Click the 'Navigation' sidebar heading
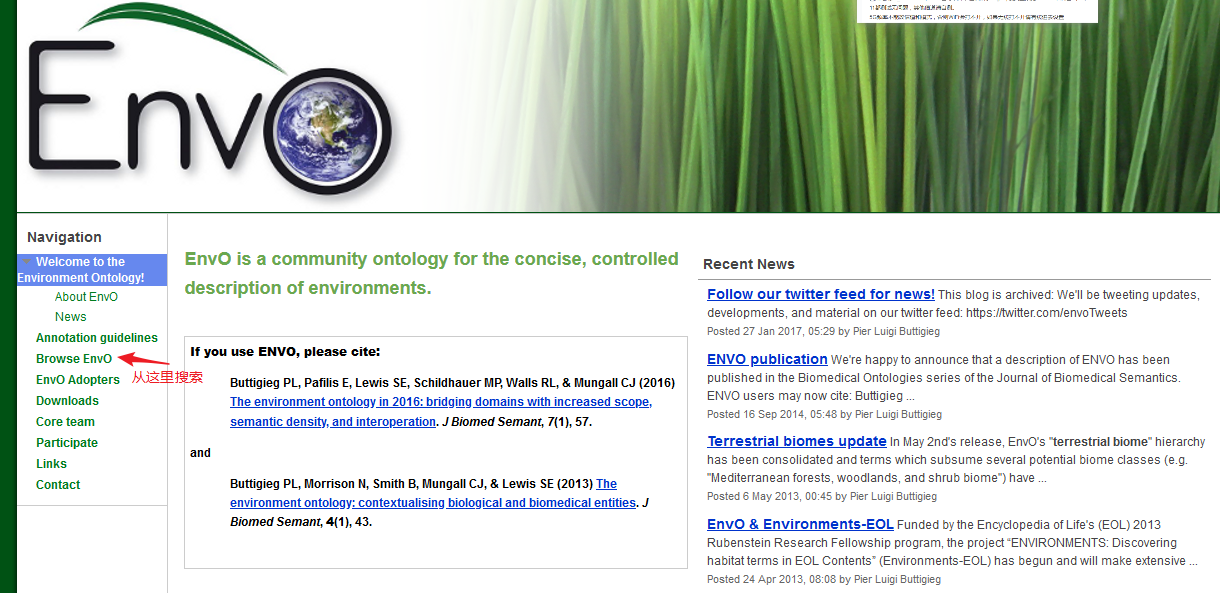Viewport: 1220px width, 593px height. coord(64,237)
